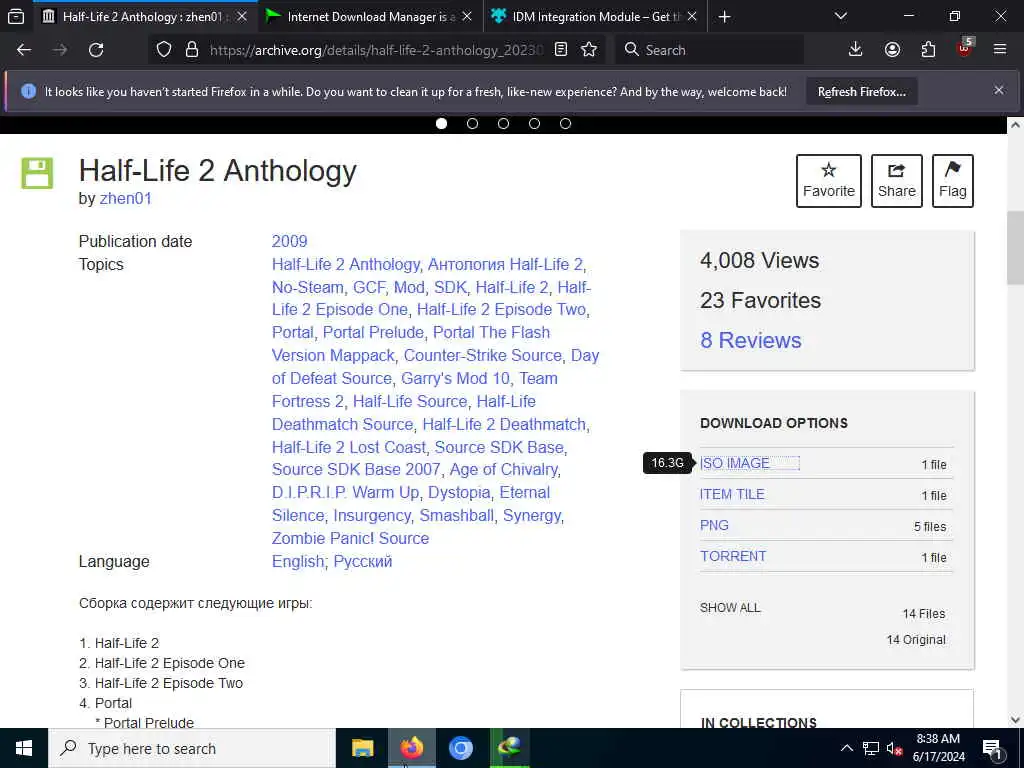Click the forward navigation arrow
1024x768 pixels.
point(60,50)
